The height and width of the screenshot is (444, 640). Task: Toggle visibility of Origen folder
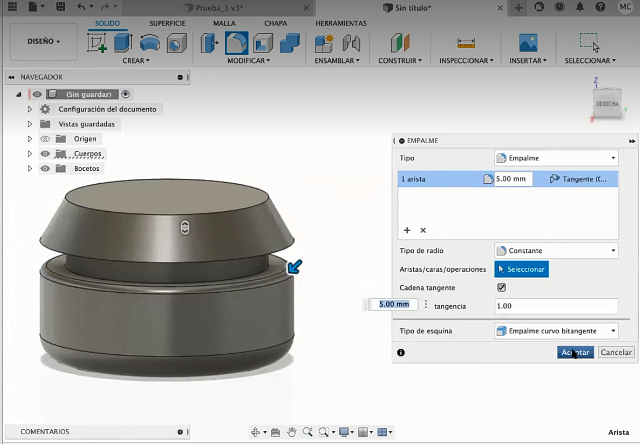(45, 139)
